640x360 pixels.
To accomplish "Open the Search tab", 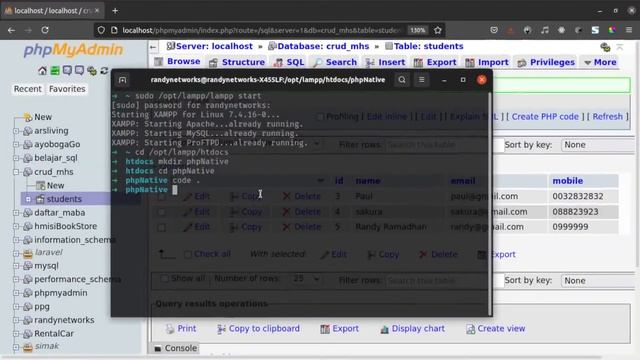I will (336, 62).
